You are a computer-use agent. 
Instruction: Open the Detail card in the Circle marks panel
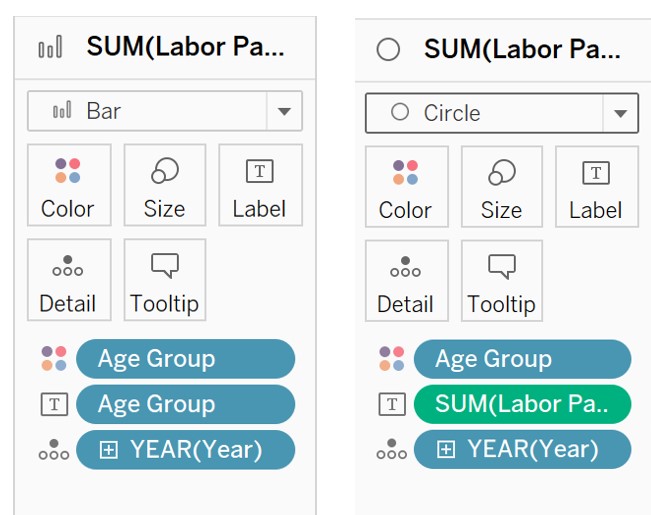[x=405, y=281]
